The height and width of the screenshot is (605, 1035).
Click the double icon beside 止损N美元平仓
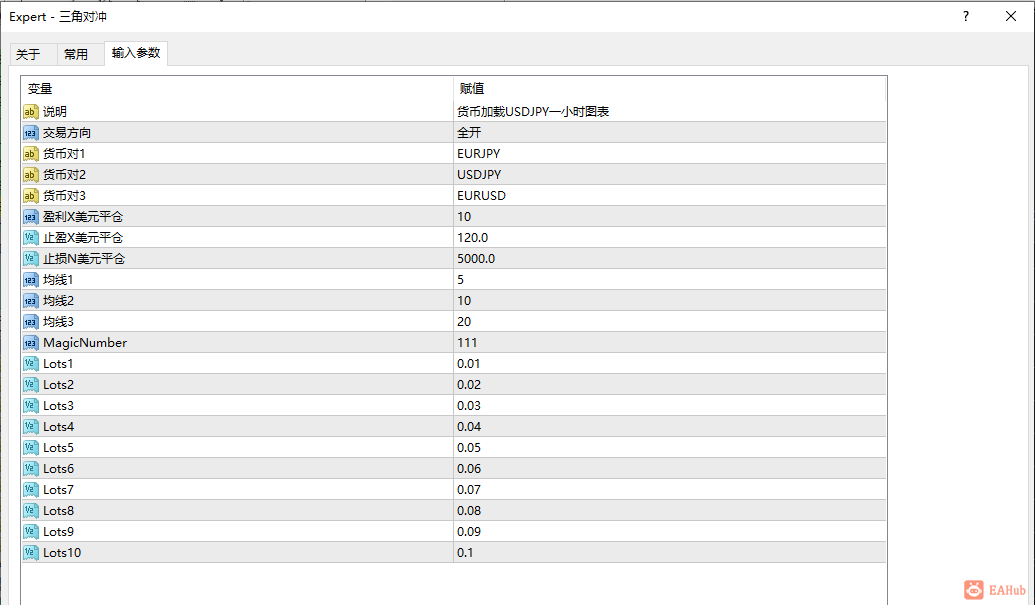tap(30, 259)
